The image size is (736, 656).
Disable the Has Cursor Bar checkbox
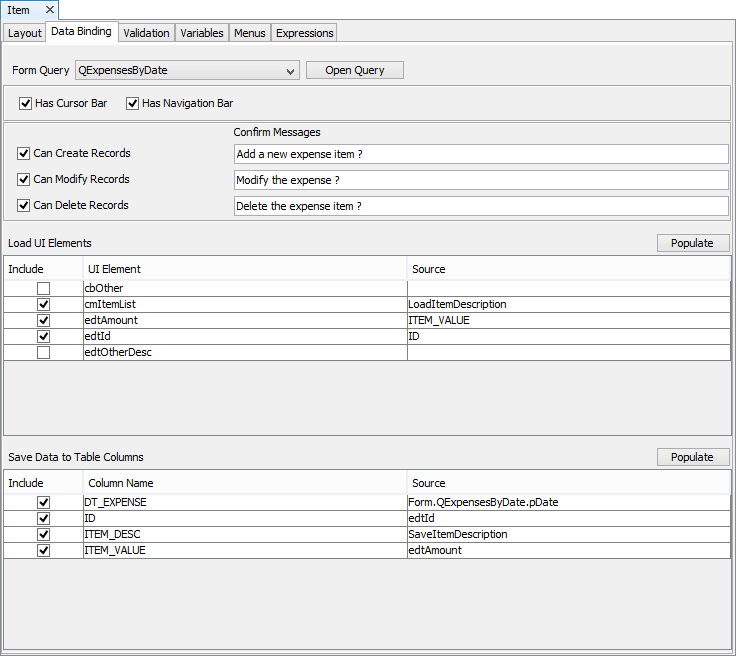click(x=25, y=103)
